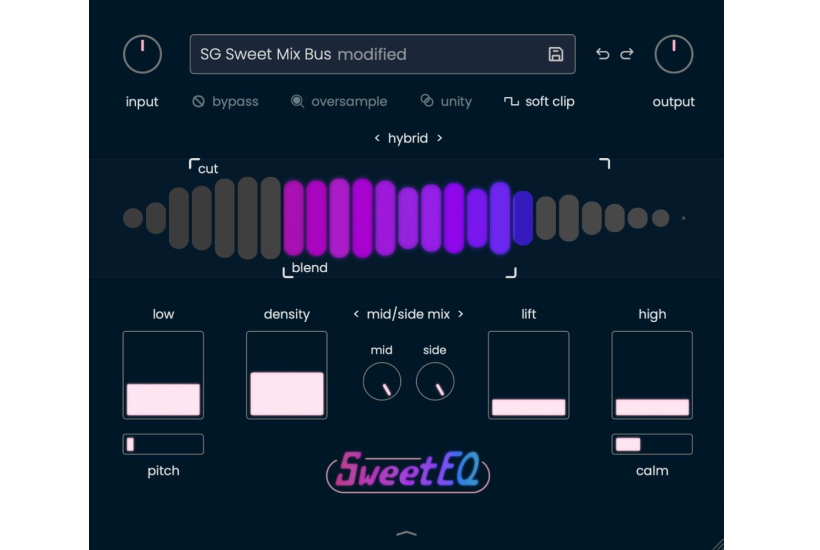Click the lift slider box
The image size is (820, 550).
coord(529,375)
